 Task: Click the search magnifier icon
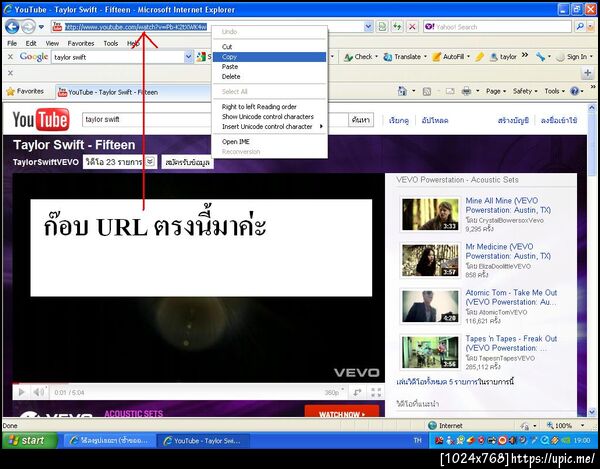pos(580,27)
